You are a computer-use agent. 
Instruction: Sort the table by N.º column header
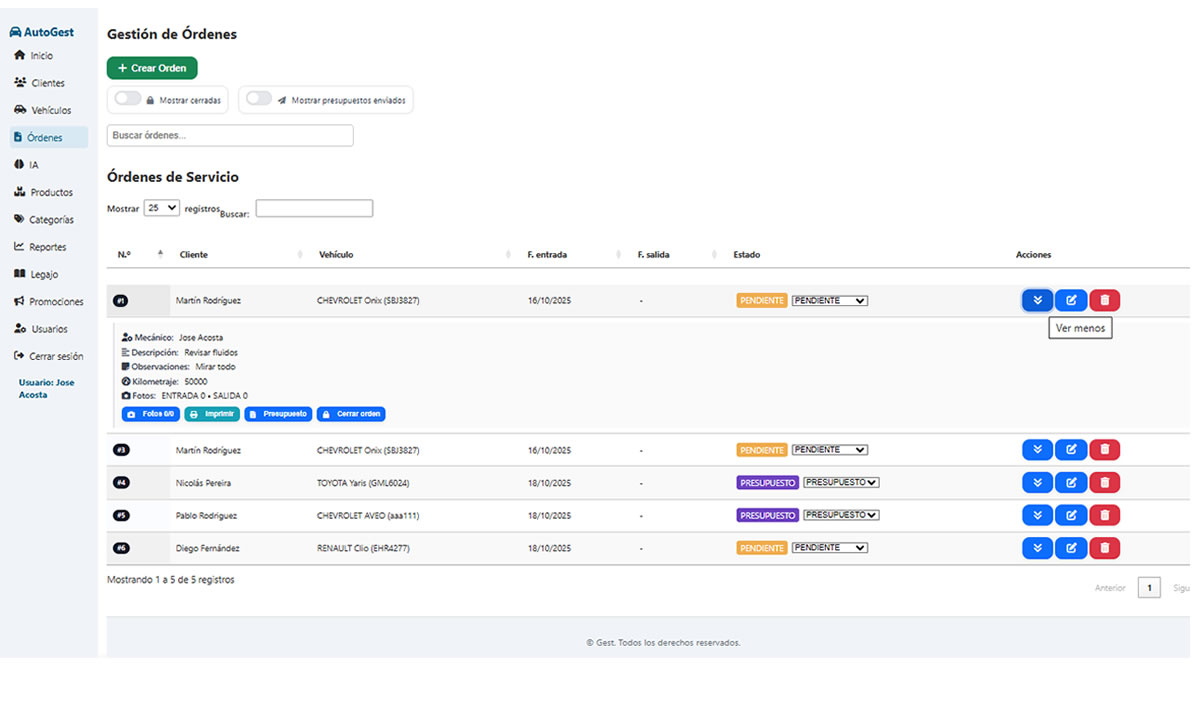pyautogui.click(x=124, y=255)
